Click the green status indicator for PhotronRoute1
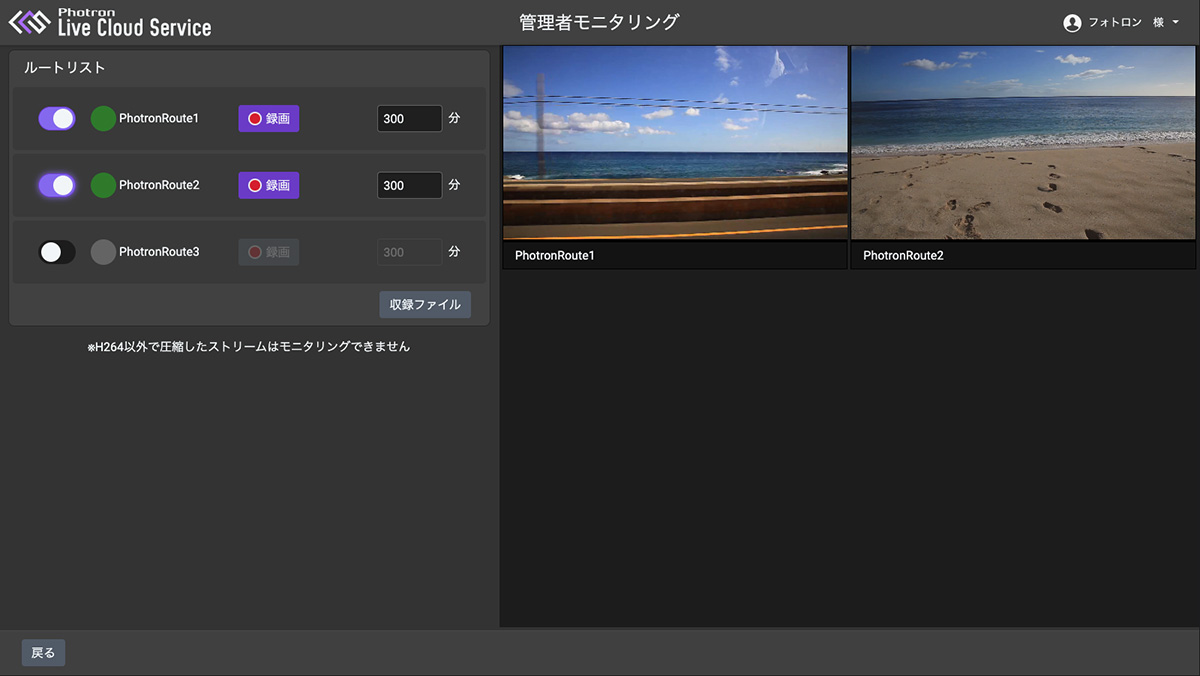Screen dimensions: 1200x676 click(101, 118)
